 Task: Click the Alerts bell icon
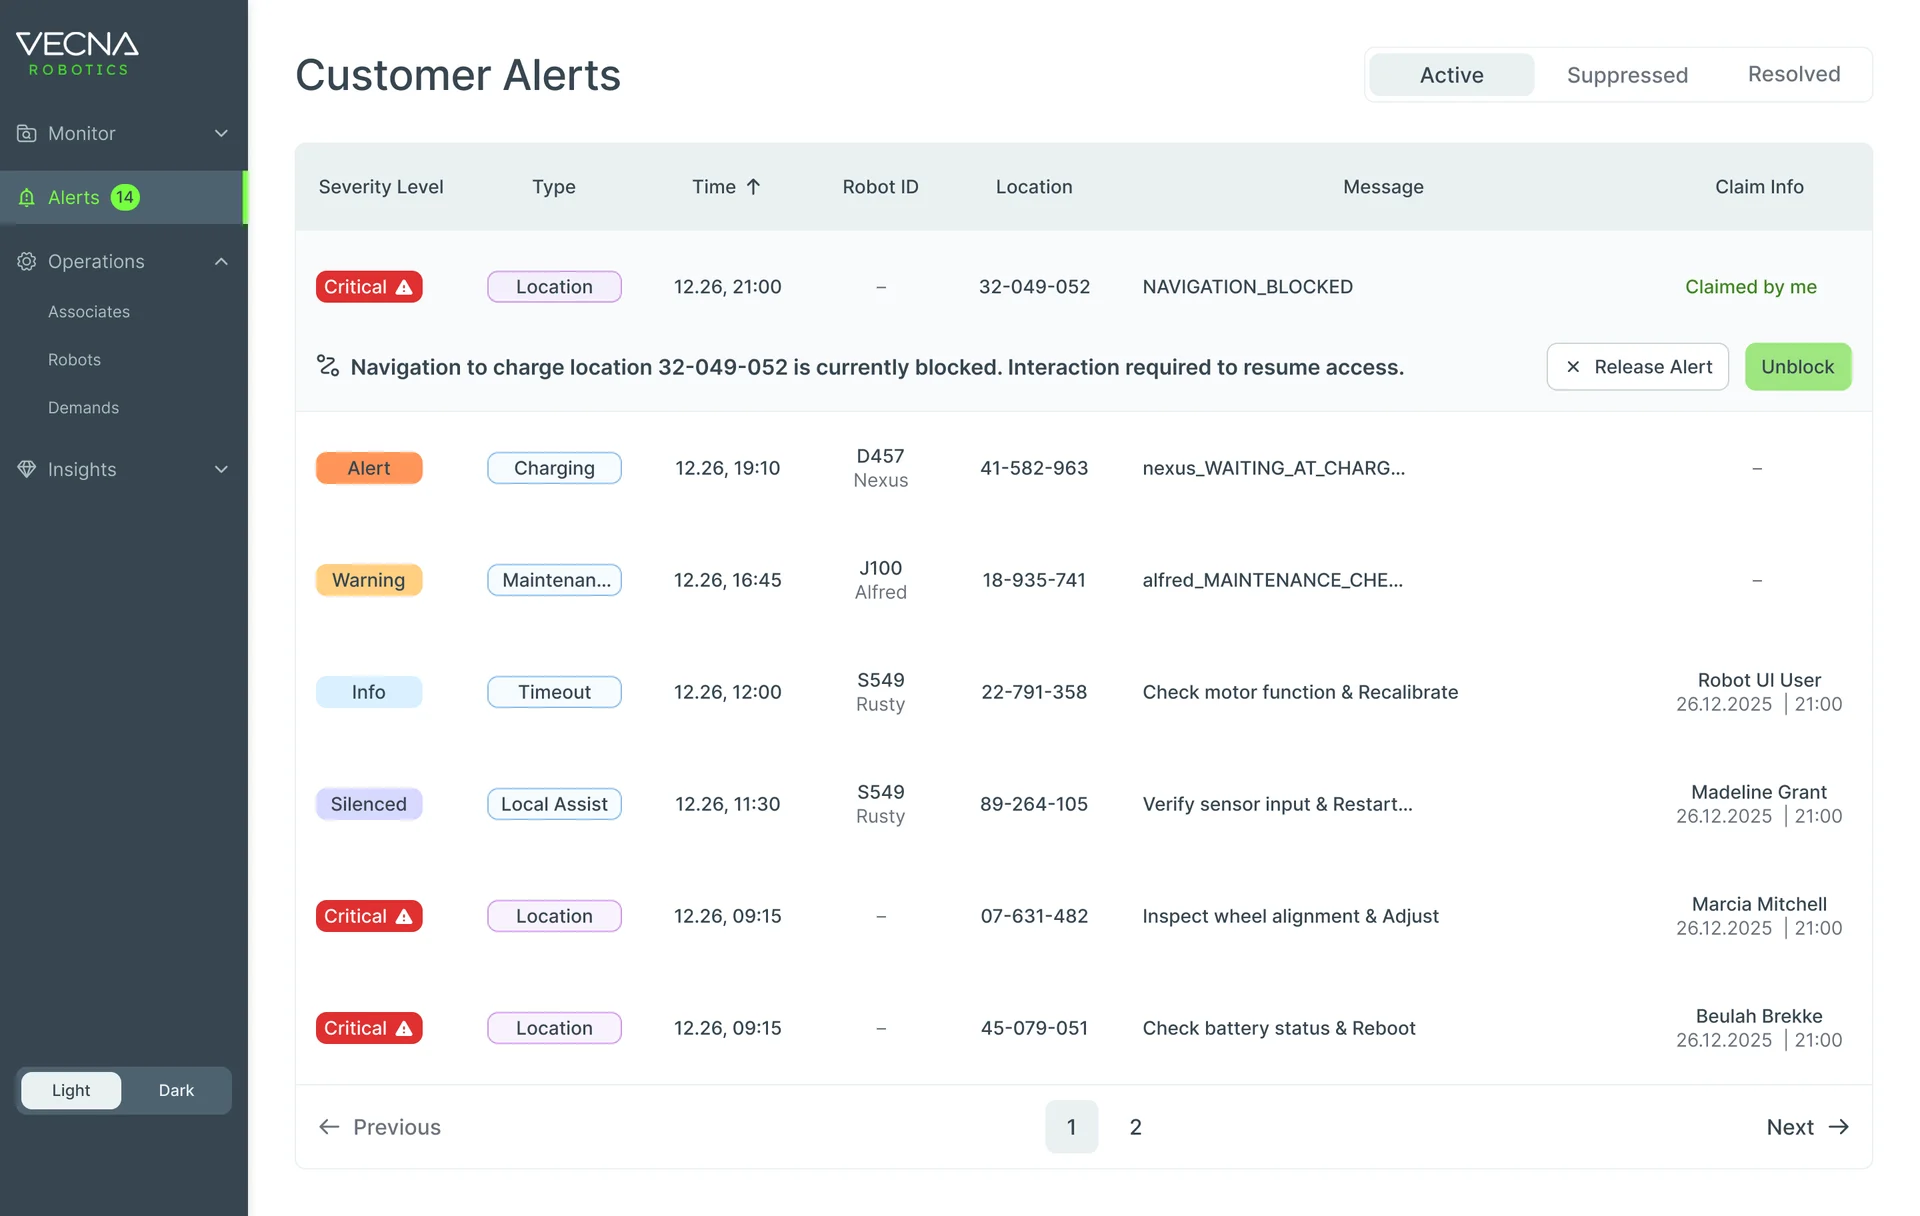[x=27, y=197]
